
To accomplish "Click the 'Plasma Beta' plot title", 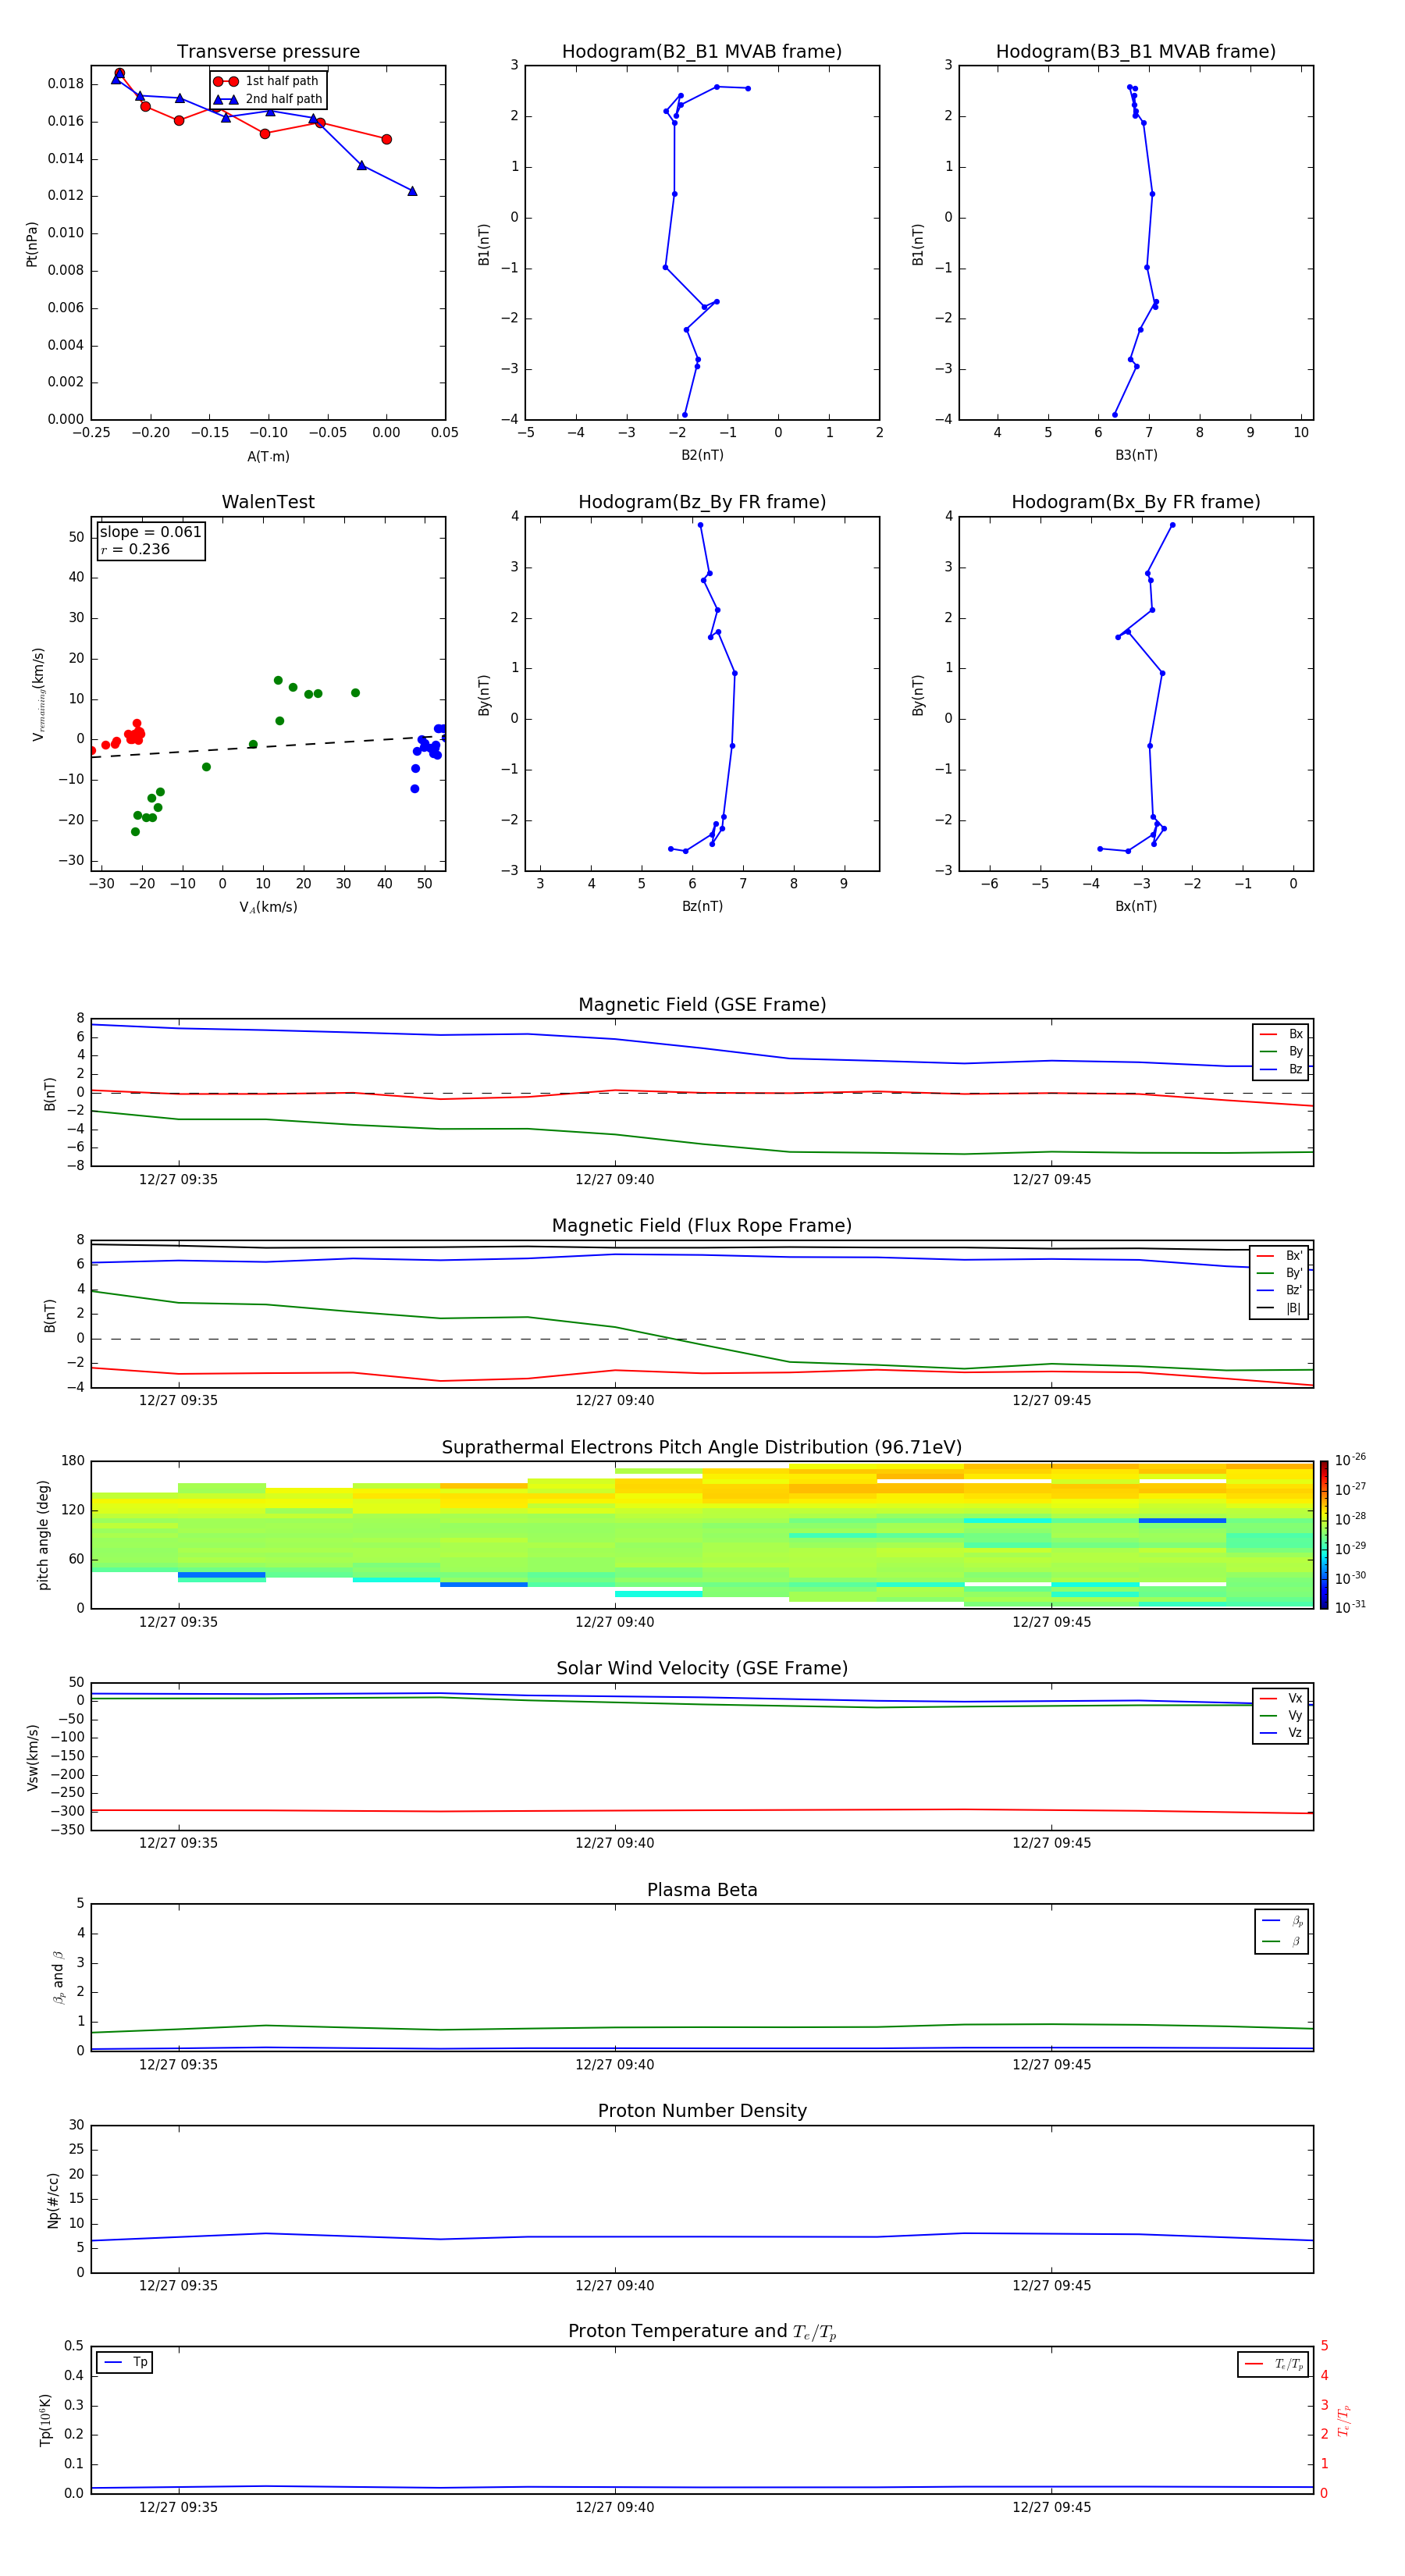I will click(x=702, y=1891).
